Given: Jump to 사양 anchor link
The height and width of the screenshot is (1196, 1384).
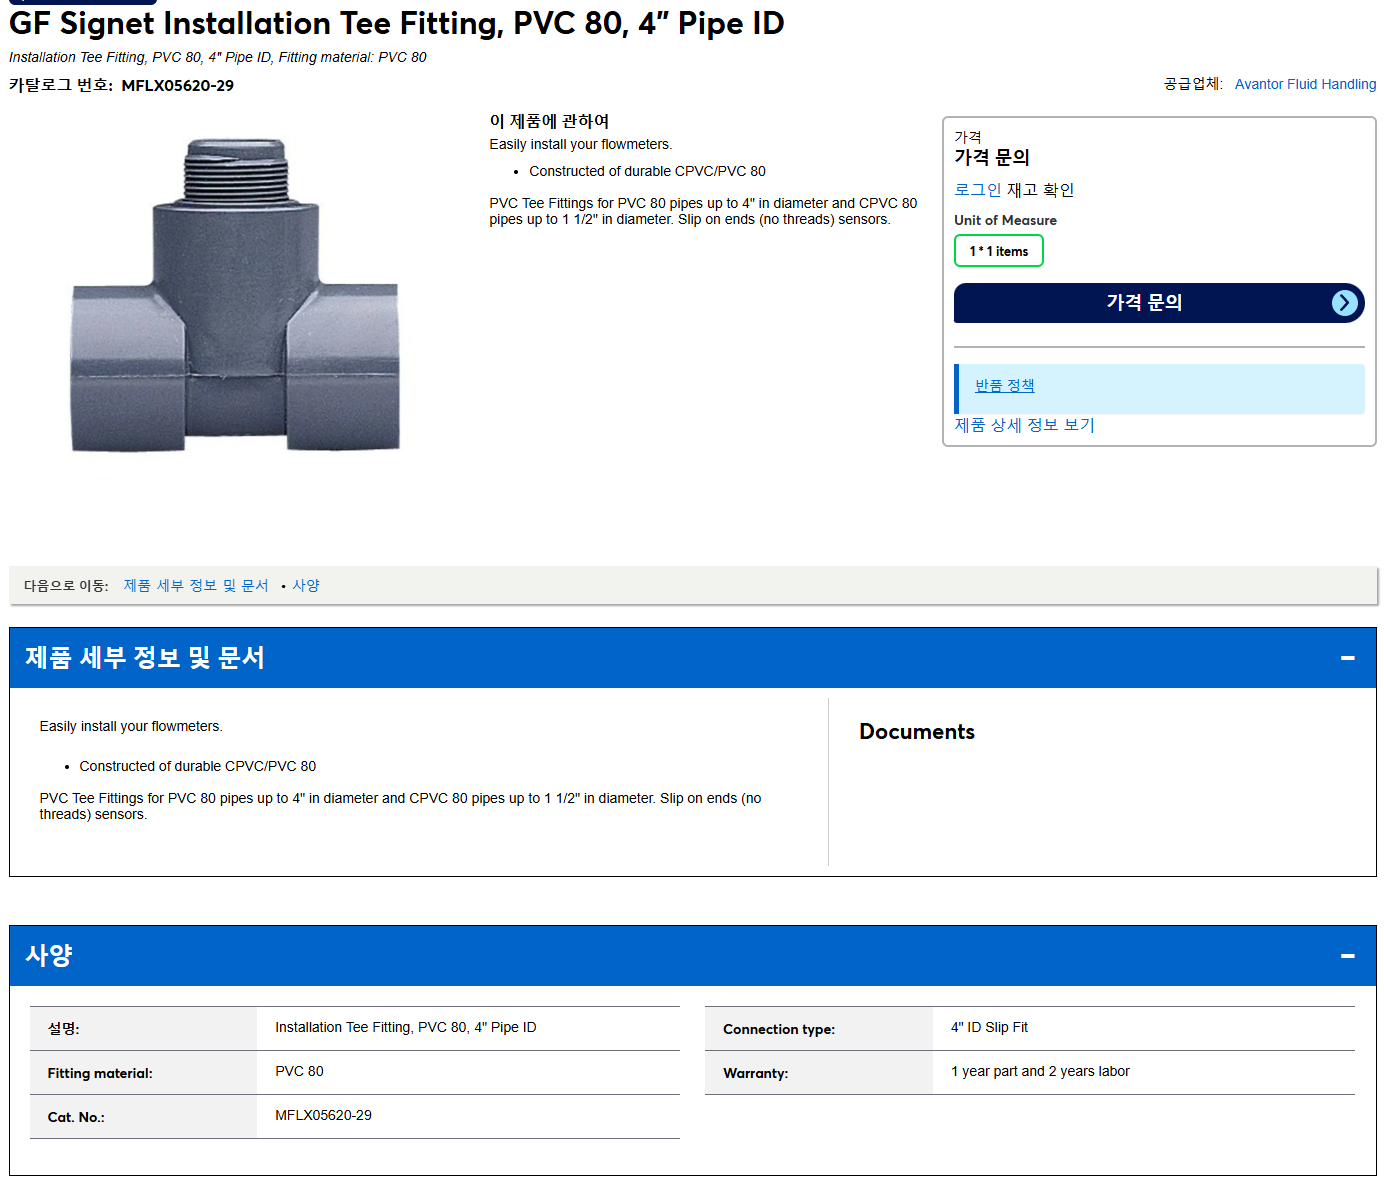Looking at the screenshot, I should pos(306,586).
